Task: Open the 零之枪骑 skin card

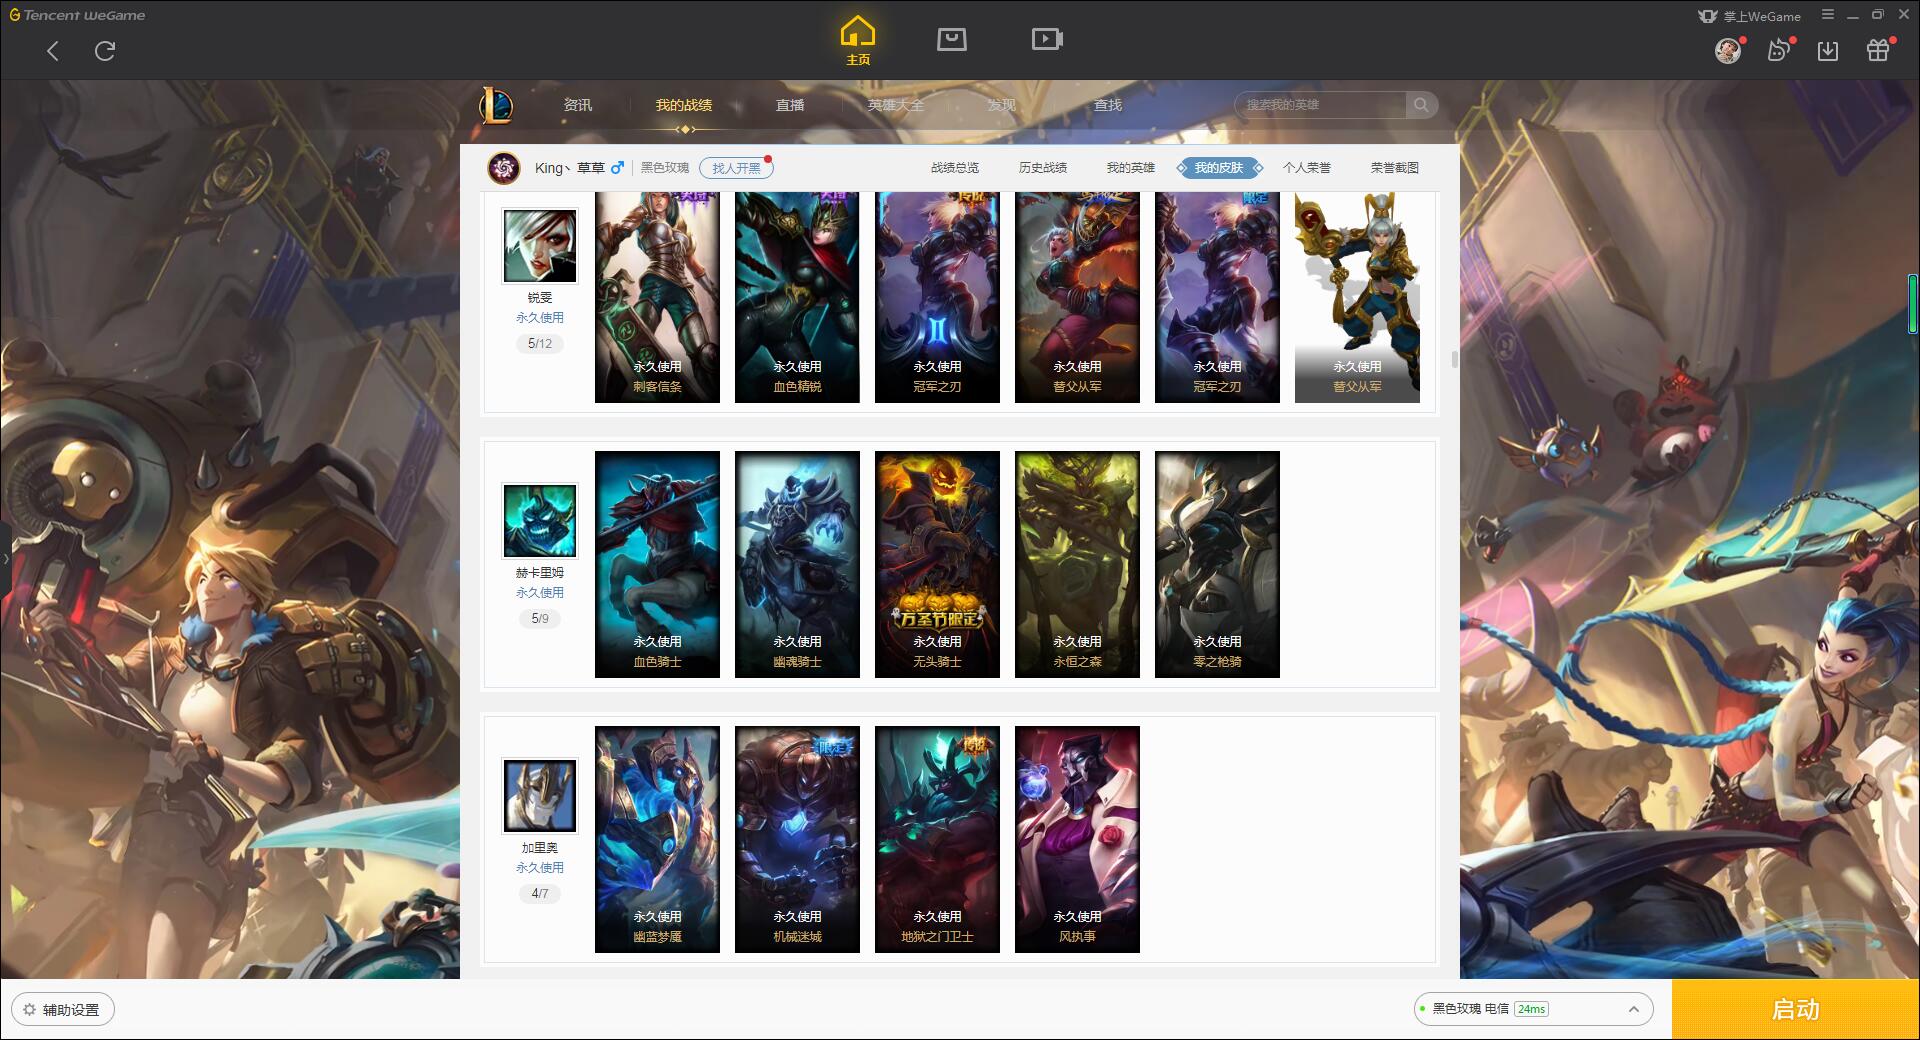Action: 1217,564
